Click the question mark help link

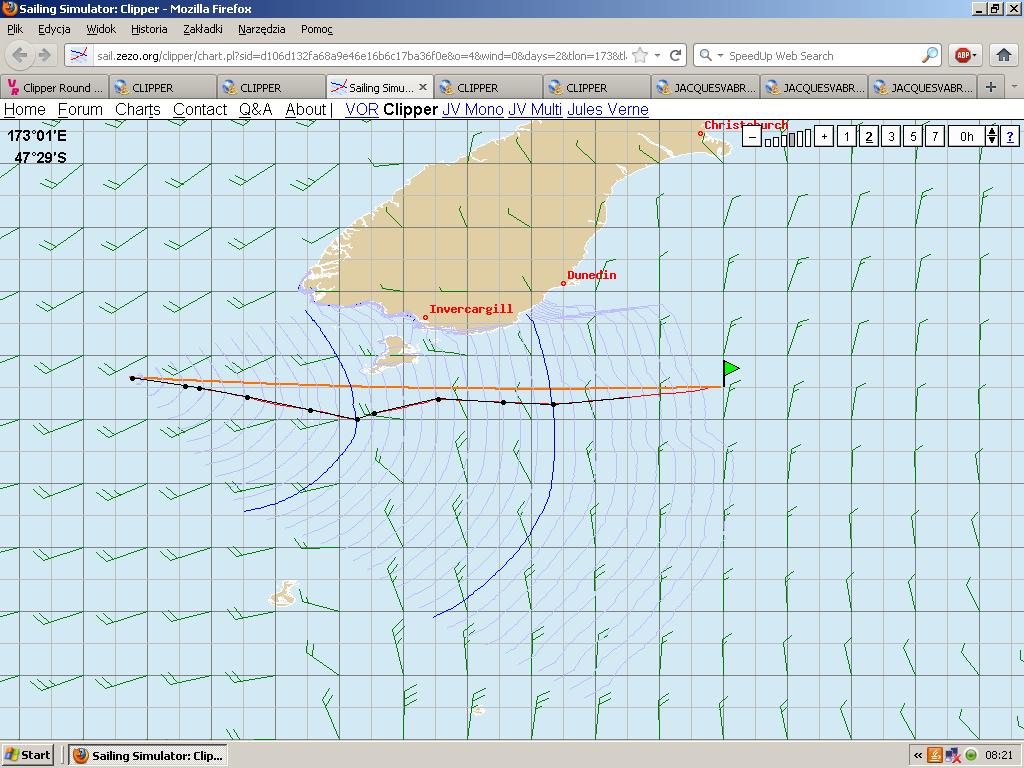coord(1010,137)
